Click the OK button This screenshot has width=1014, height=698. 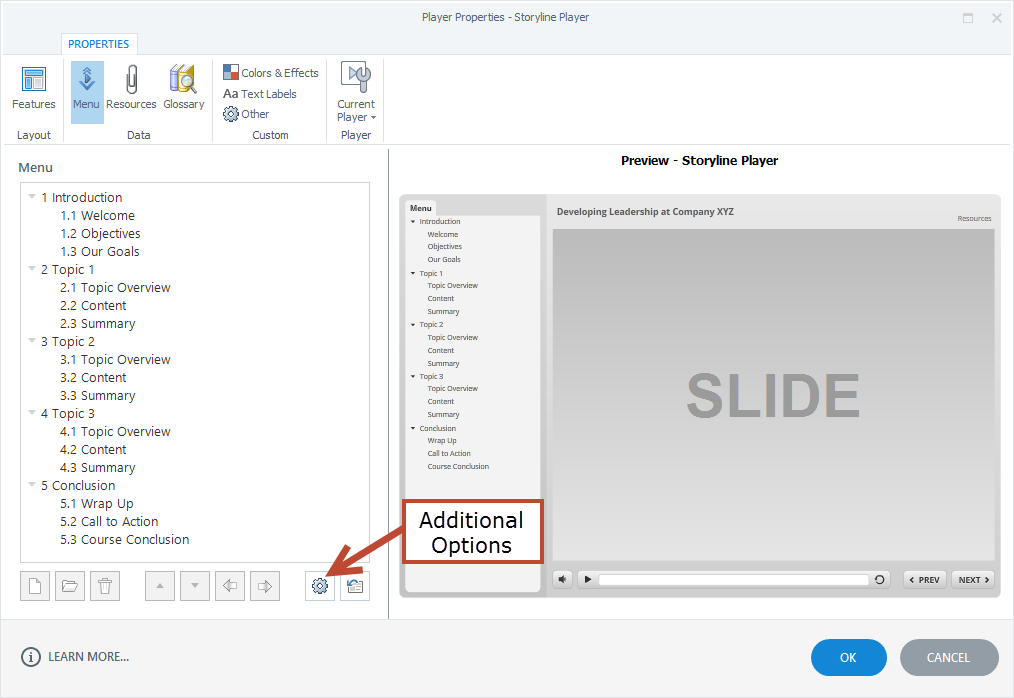(848, 657)
